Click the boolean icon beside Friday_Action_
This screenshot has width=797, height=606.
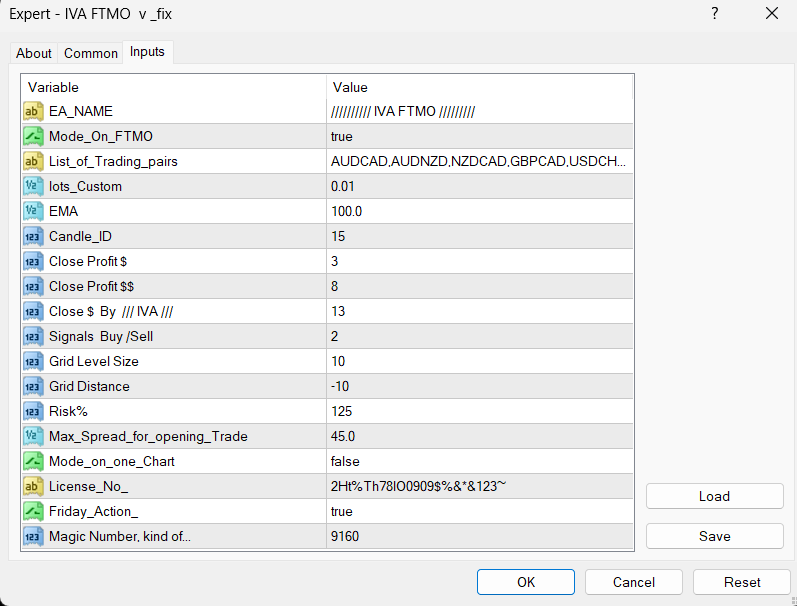click(33, 511)
